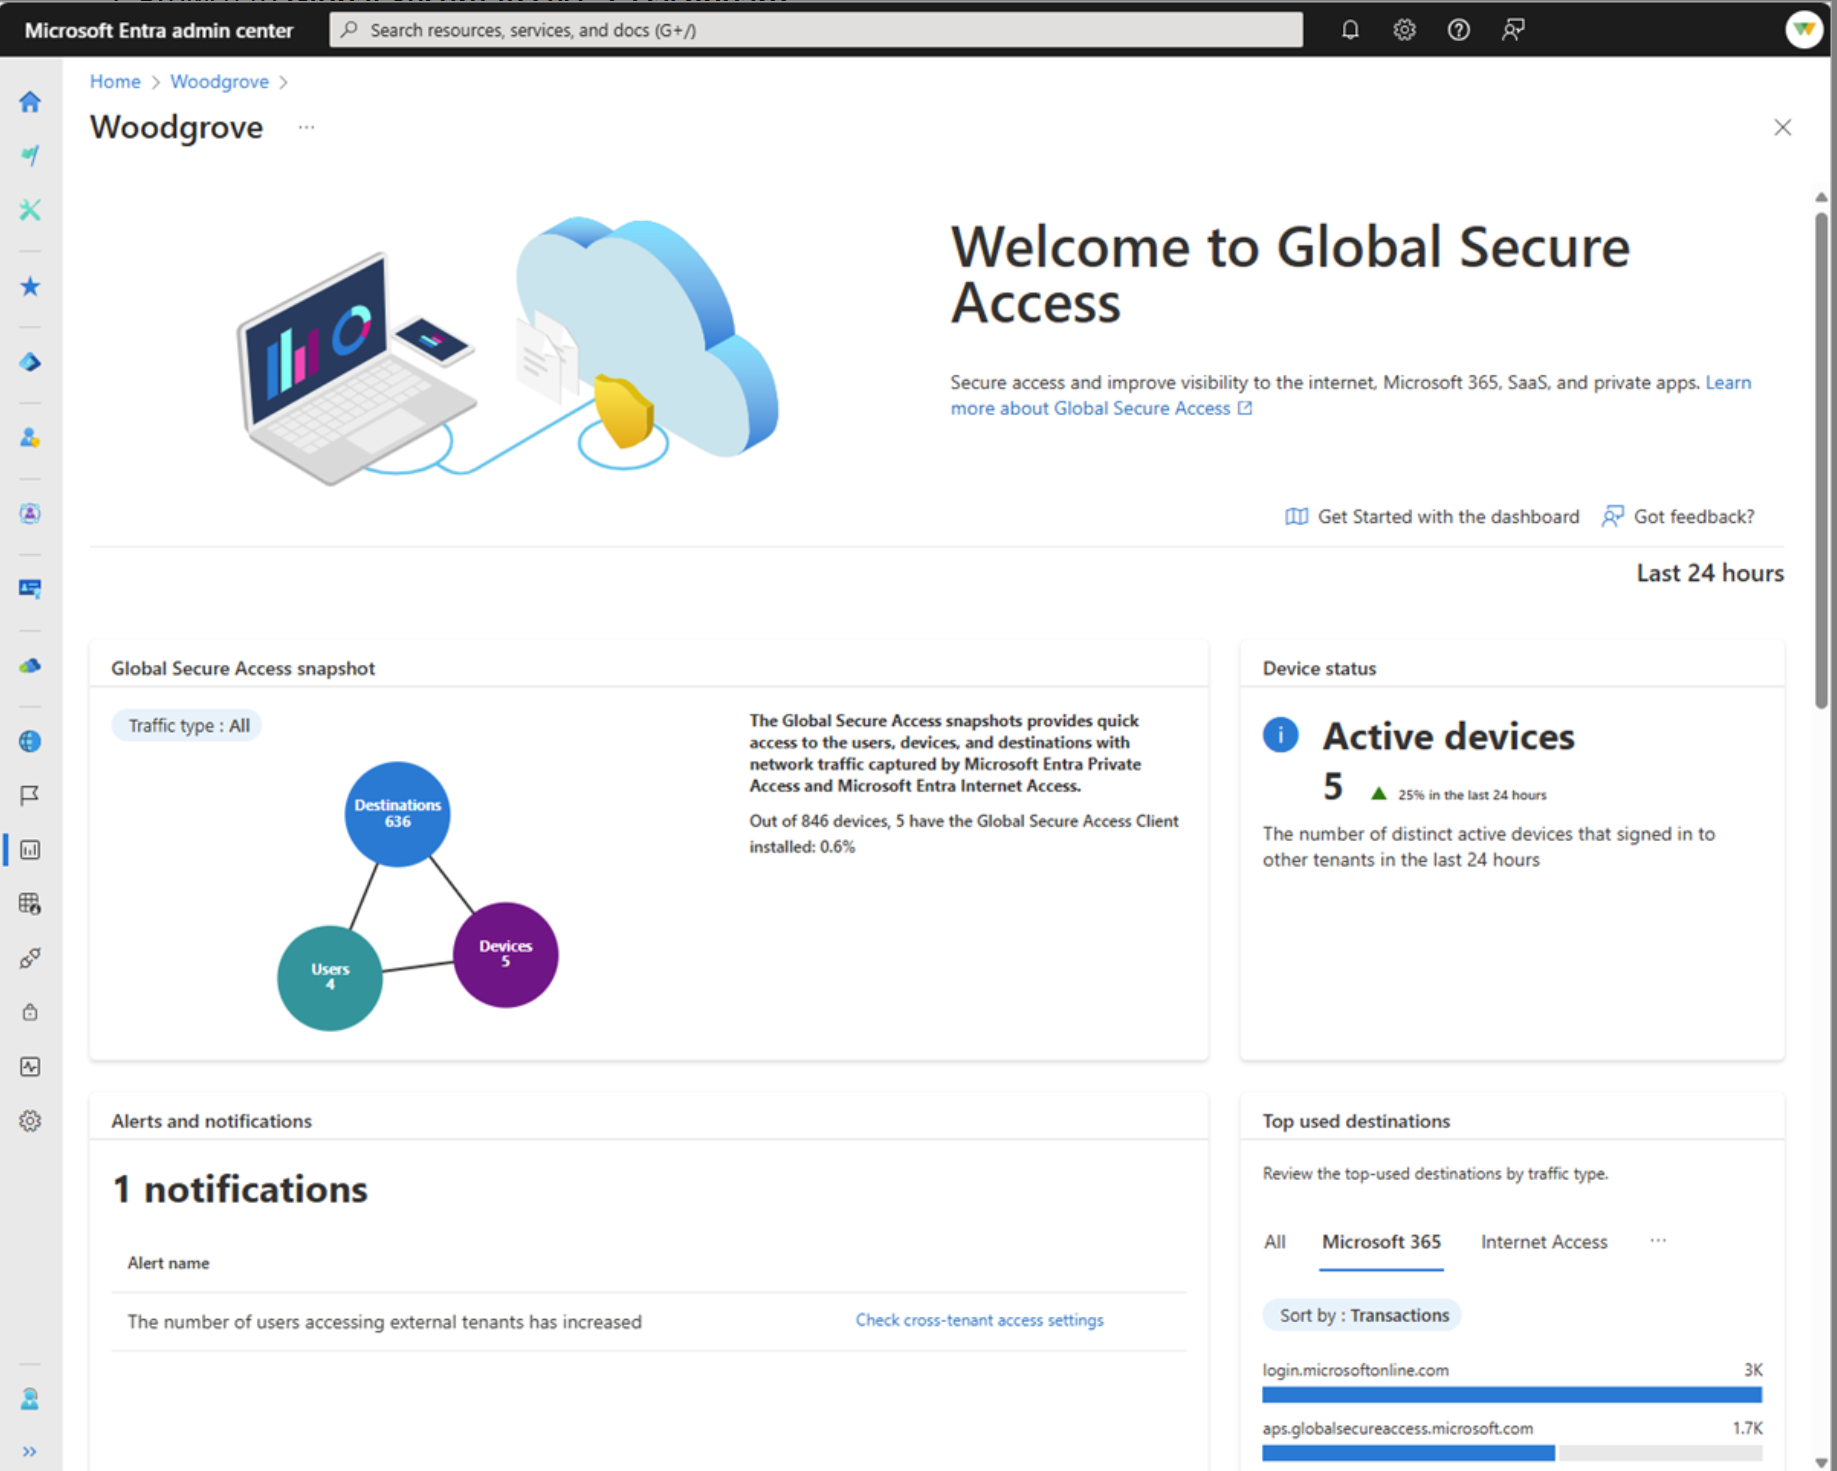Open the circled person Protection sidebar icon
This screenshot has height=1471, width=1837.
coord(30,514)
